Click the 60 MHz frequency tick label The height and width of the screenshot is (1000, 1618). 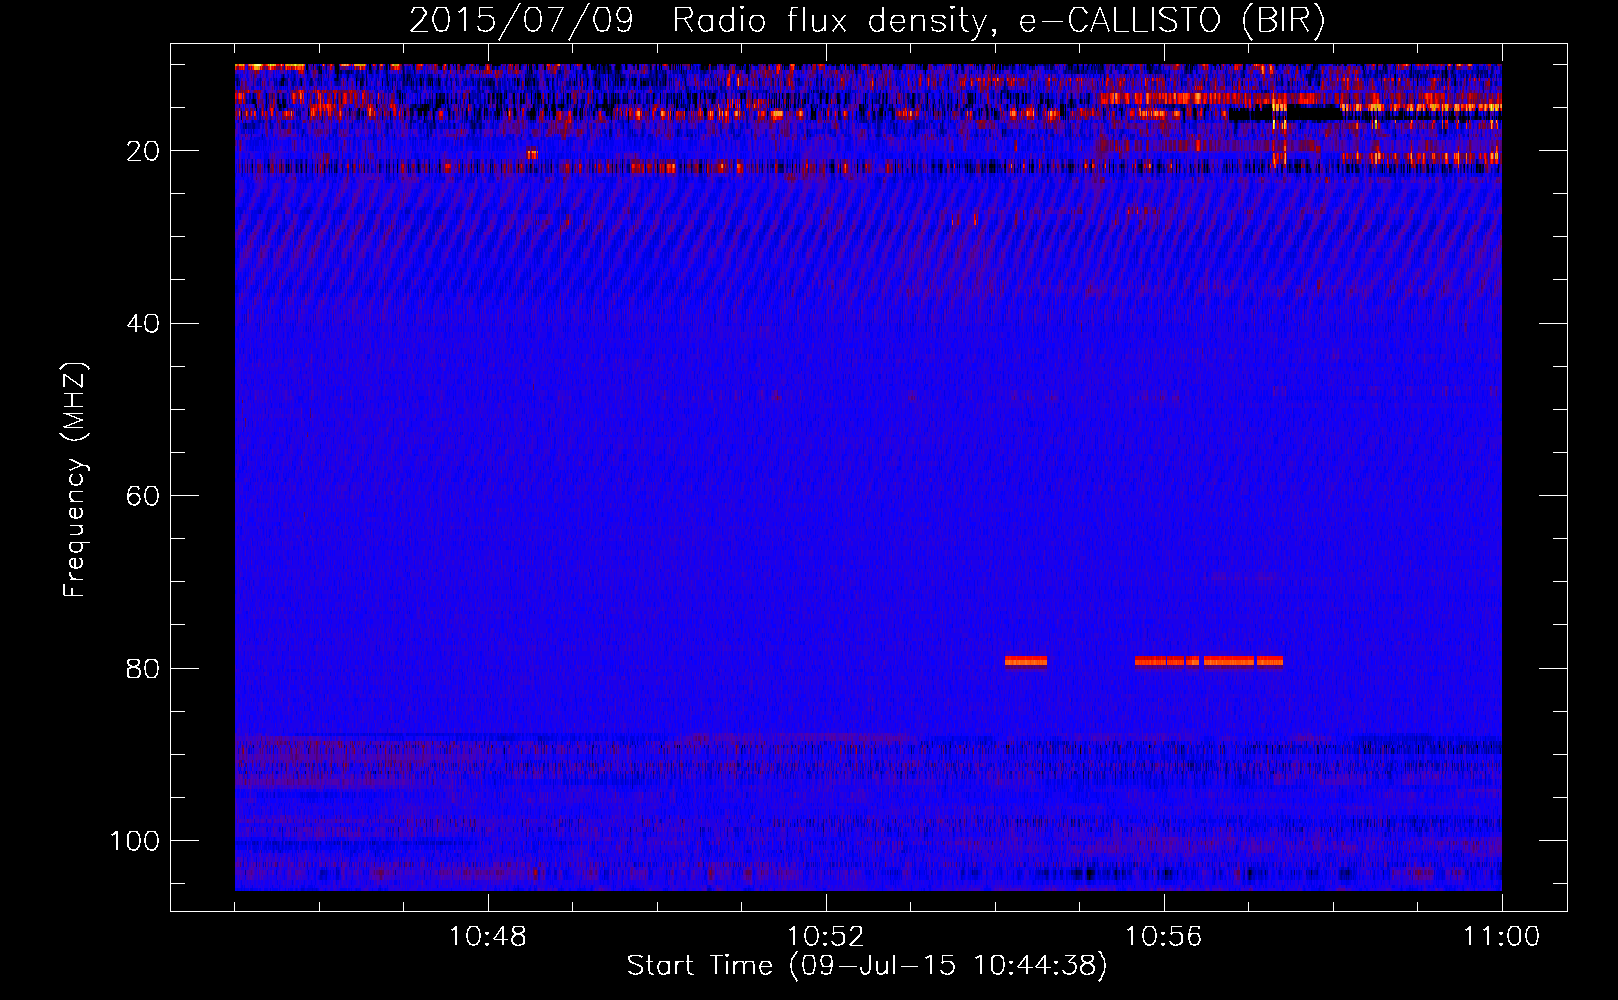pyautogui.click(x=144, y=496)
